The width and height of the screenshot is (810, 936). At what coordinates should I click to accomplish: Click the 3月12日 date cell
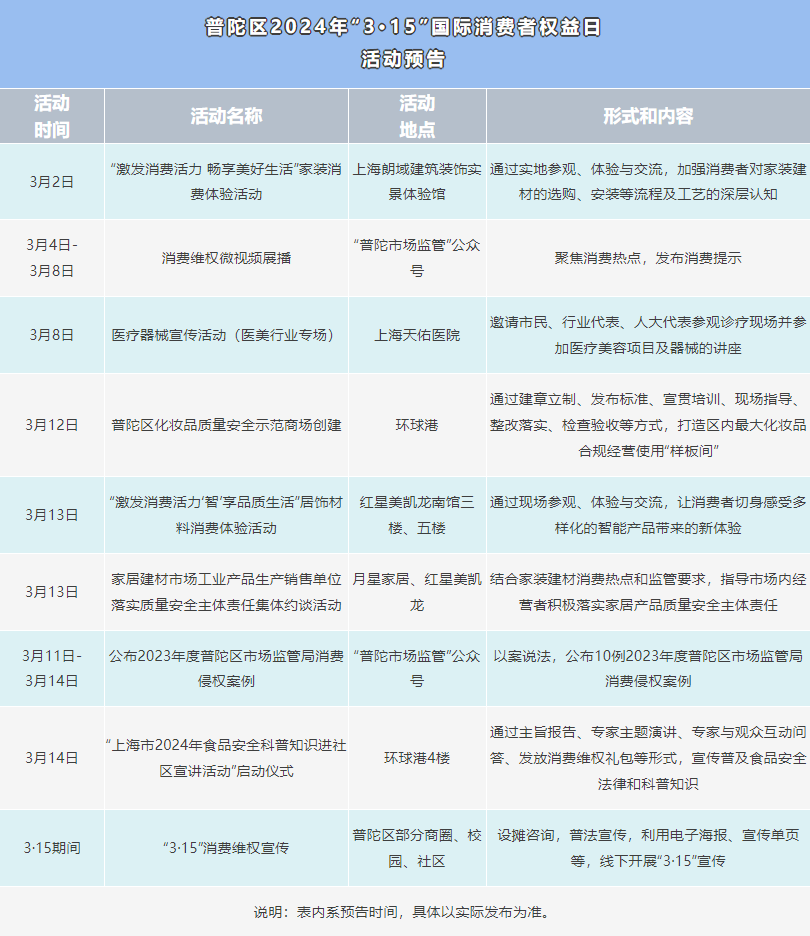click(53, 426)
